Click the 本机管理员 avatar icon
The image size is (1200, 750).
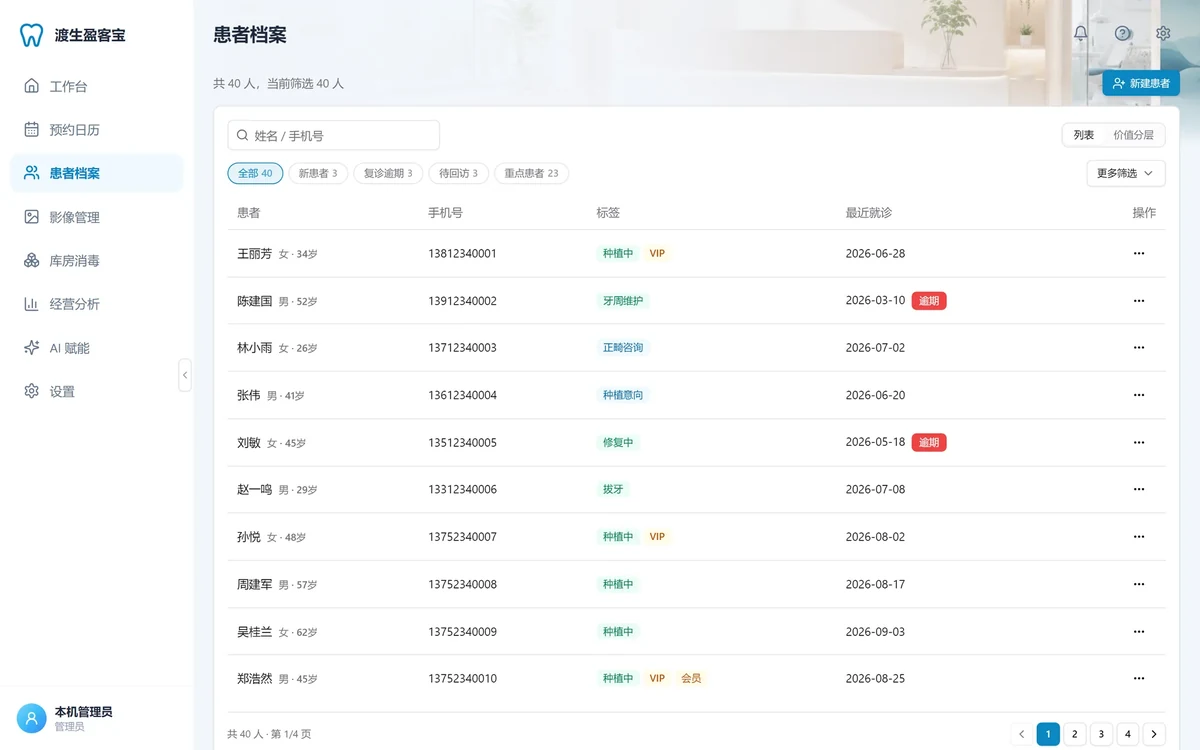(x=32, y=718)
